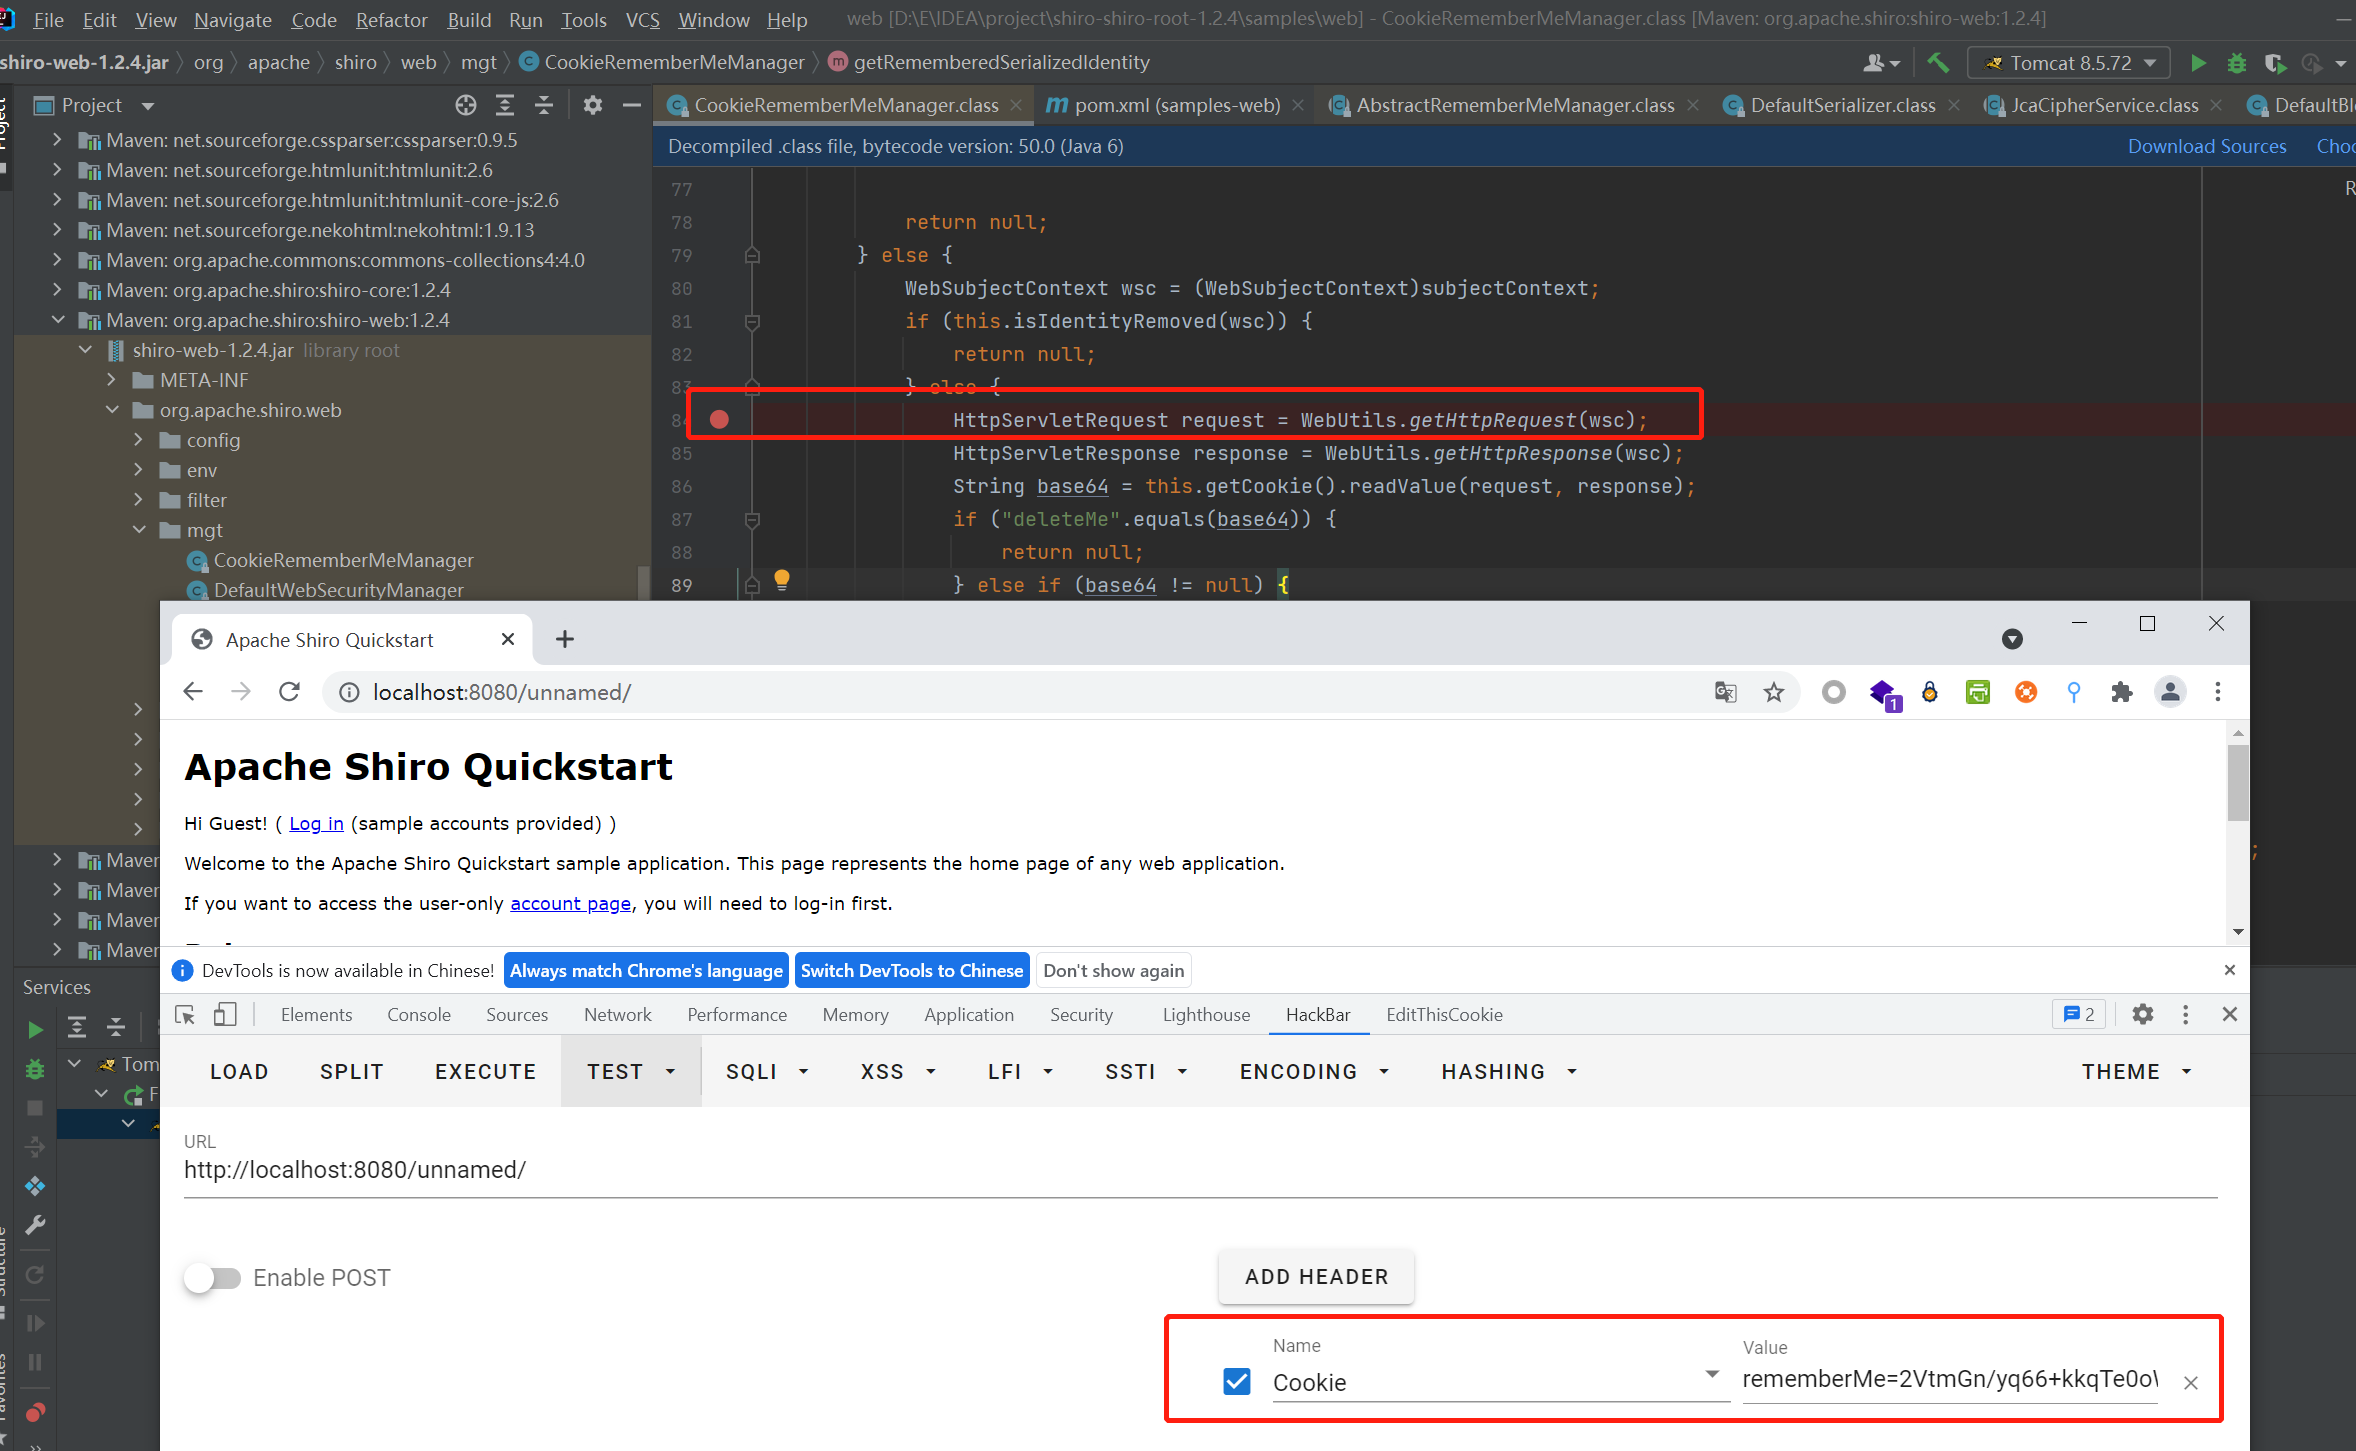Open the Refactor menu
This screenshot has width=2356, height=1451.
(x=391, y=20)
